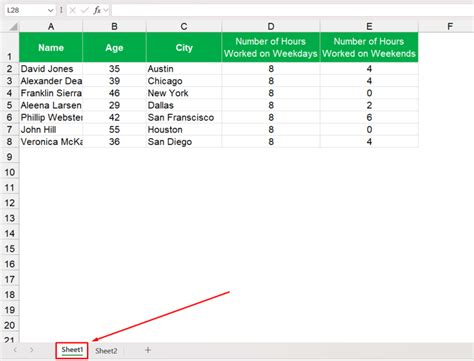The width and height of the screenshot is (474, 361).
Task: Select row 1 header
Action: (9, 47)
